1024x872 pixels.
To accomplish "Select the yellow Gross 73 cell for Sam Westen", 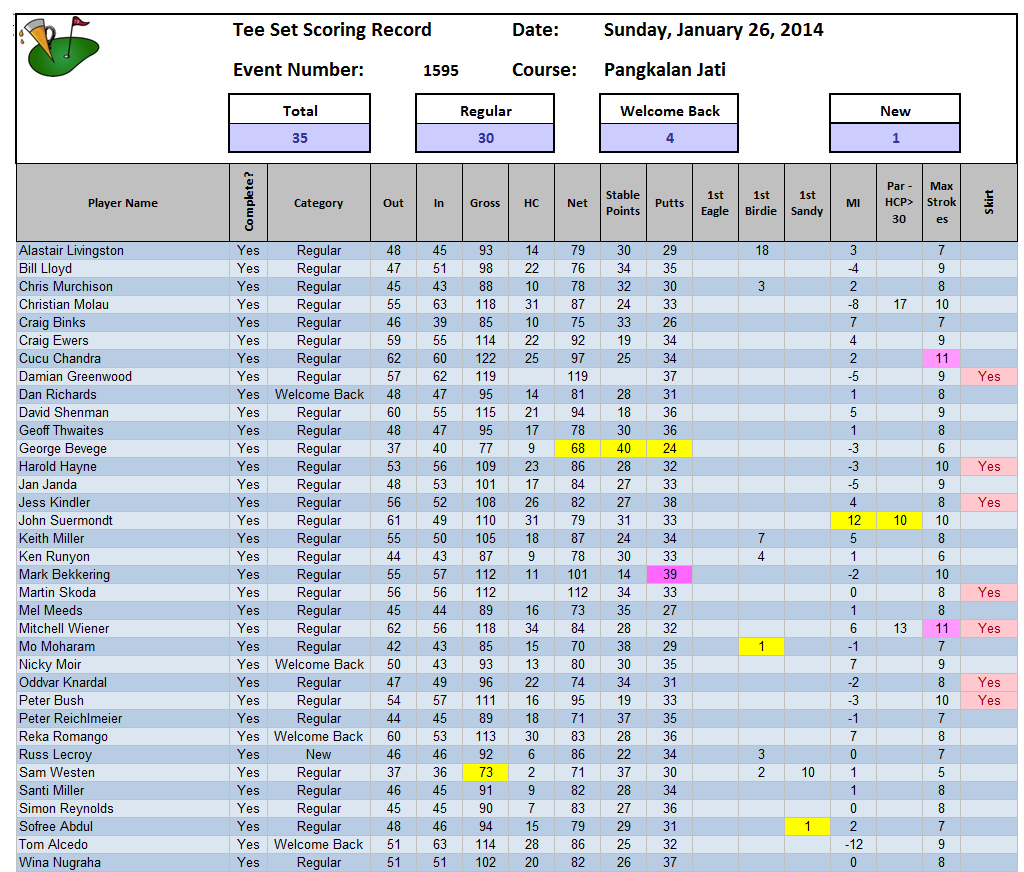I will (x=485, y=773).
